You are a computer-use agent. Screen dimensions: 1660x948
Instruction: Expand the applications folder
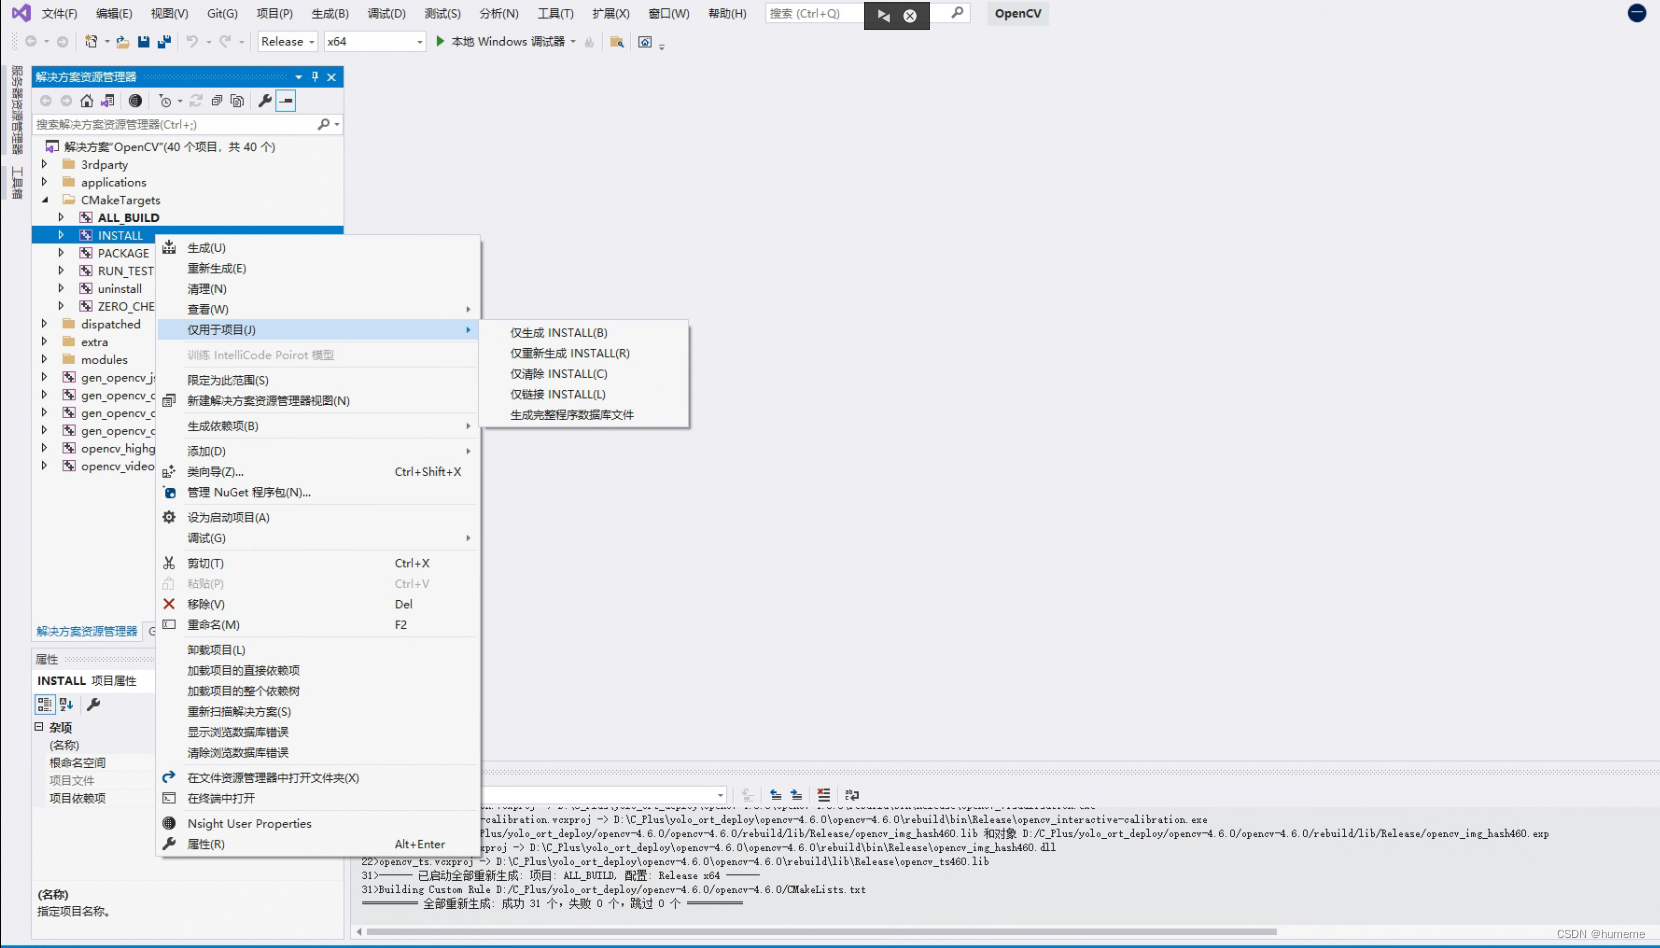click(x=44, y=182)
